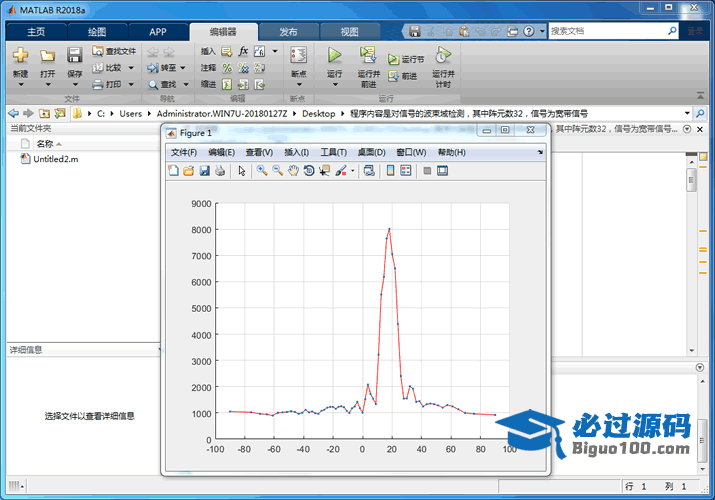The width and height of the screenshot is (715, 500).
Task: Open the dropdown arrow under 运行
Action: pos(335,85)
